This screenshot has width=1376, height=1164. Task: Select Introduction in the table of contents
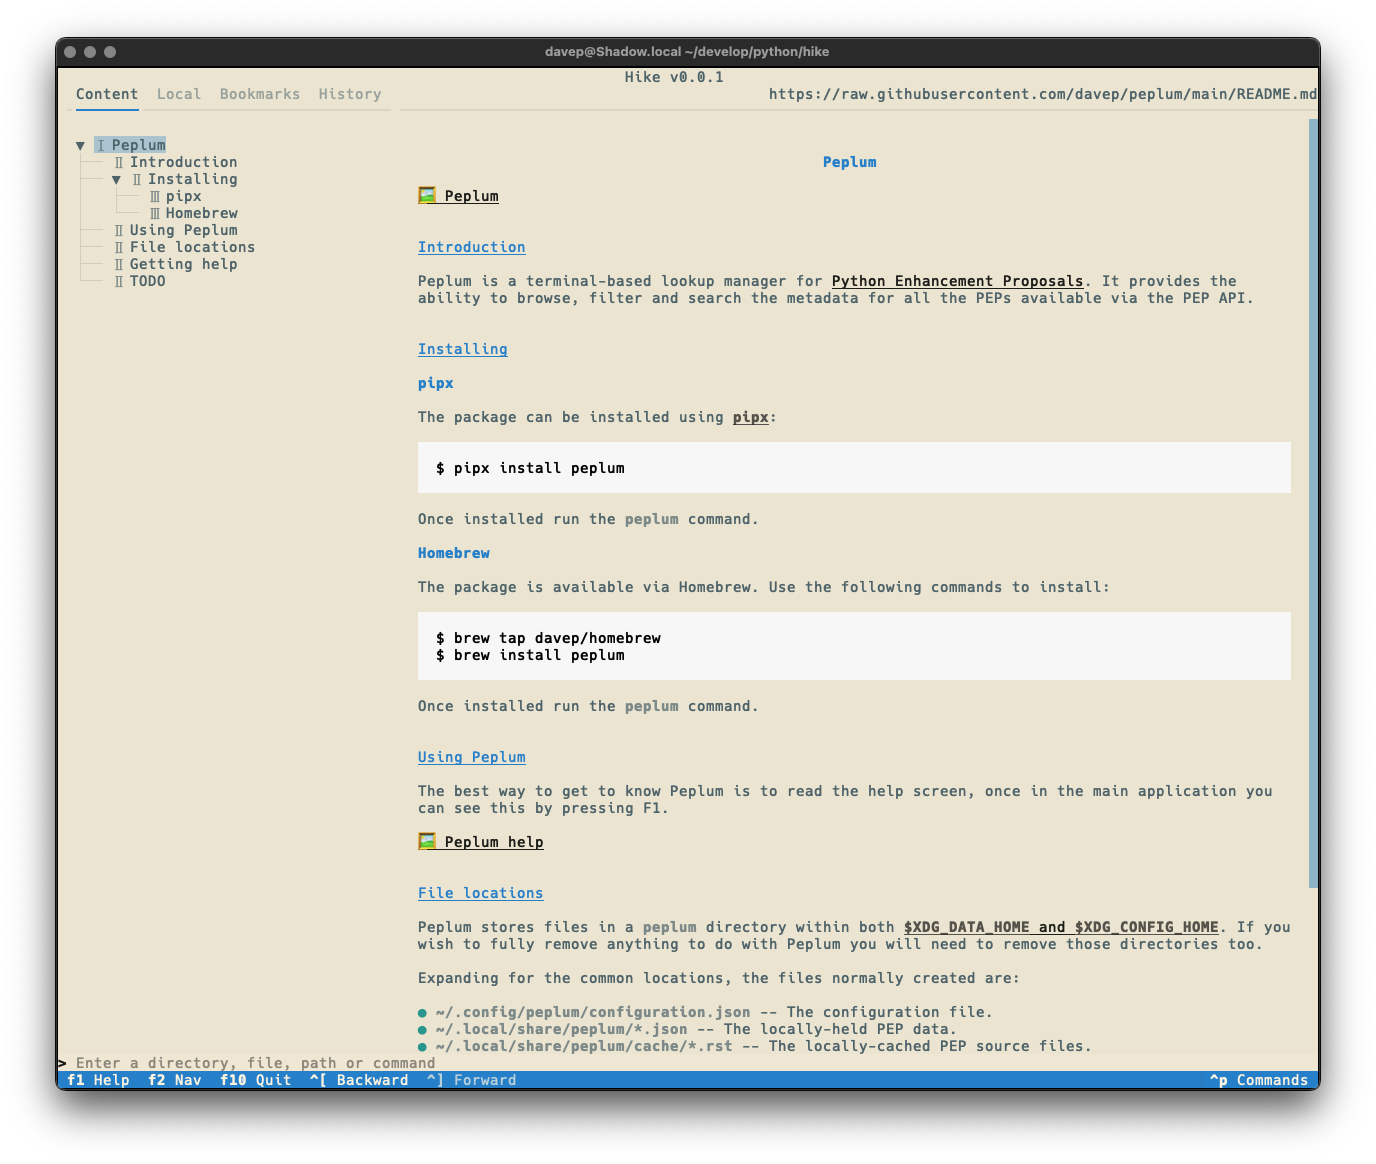pos(183,162)
